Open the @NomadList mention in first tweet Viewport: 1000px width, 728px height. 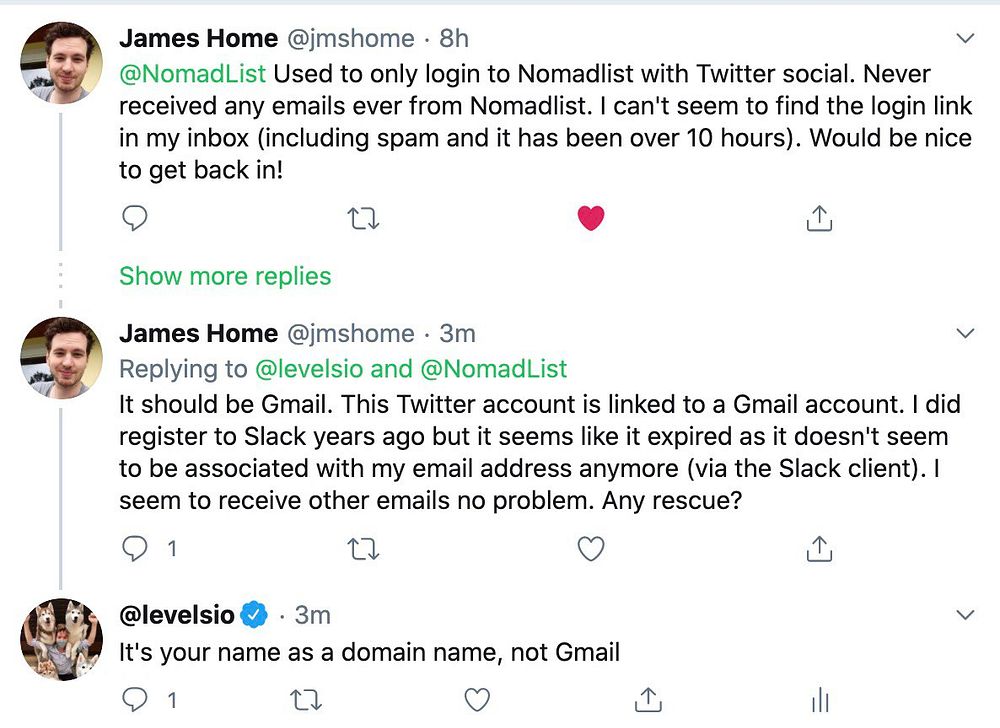tap(193, 75)
